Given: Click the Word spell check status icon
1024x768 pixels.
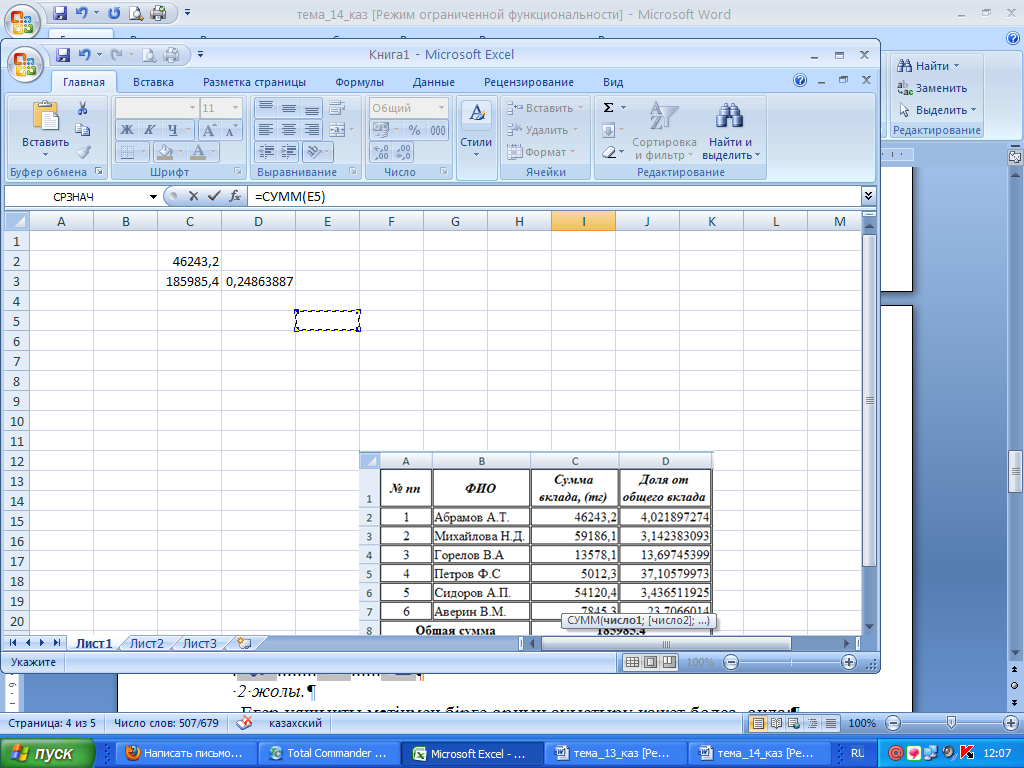Looking at the screenshot, I should (244, 723).
